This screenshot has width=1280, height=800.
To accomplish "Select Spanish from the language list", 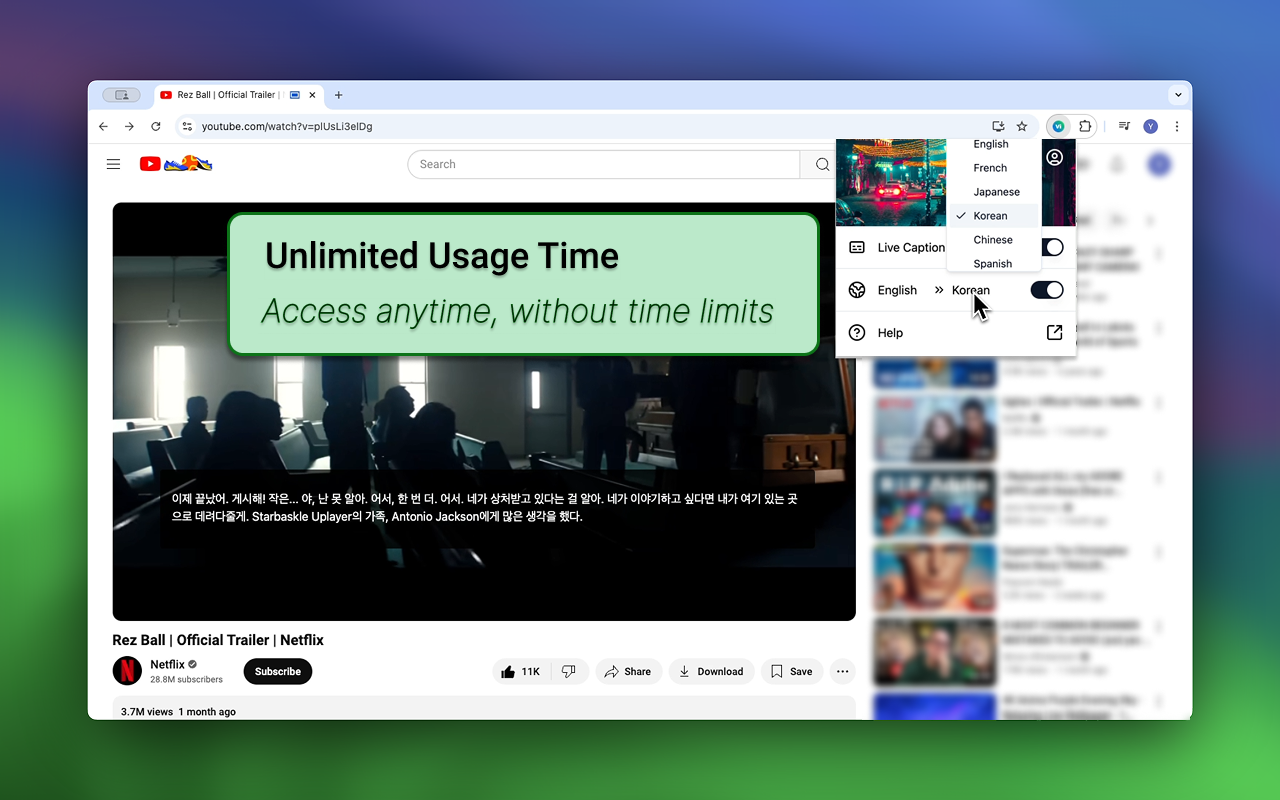I will (993, 263).
